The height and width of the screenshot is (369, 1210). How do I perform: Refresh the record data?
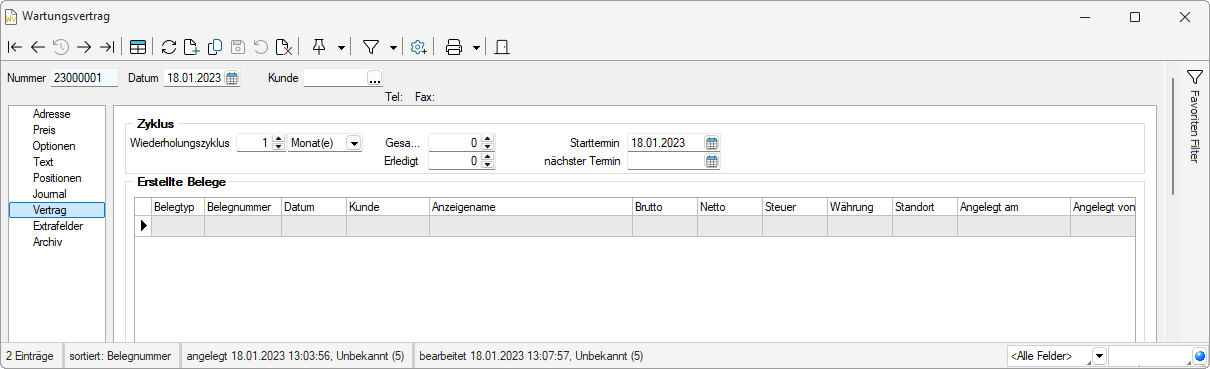pos(169,47)
